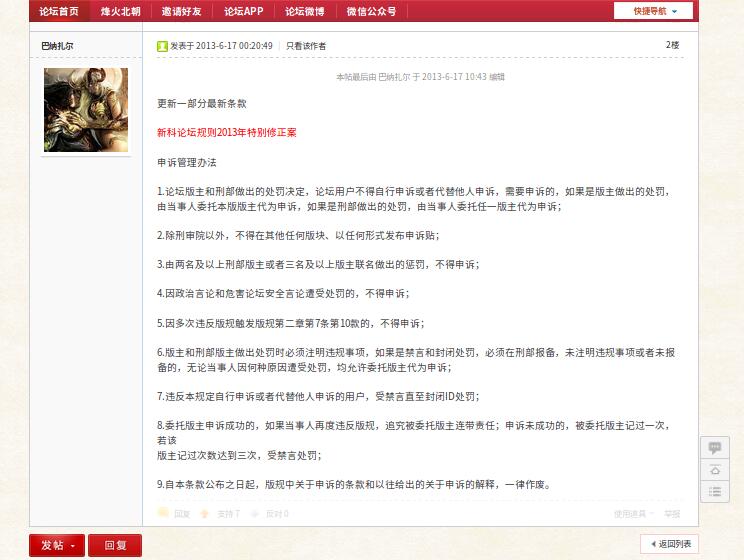Click 只看该作者 to filter by author

click(306, 46)
